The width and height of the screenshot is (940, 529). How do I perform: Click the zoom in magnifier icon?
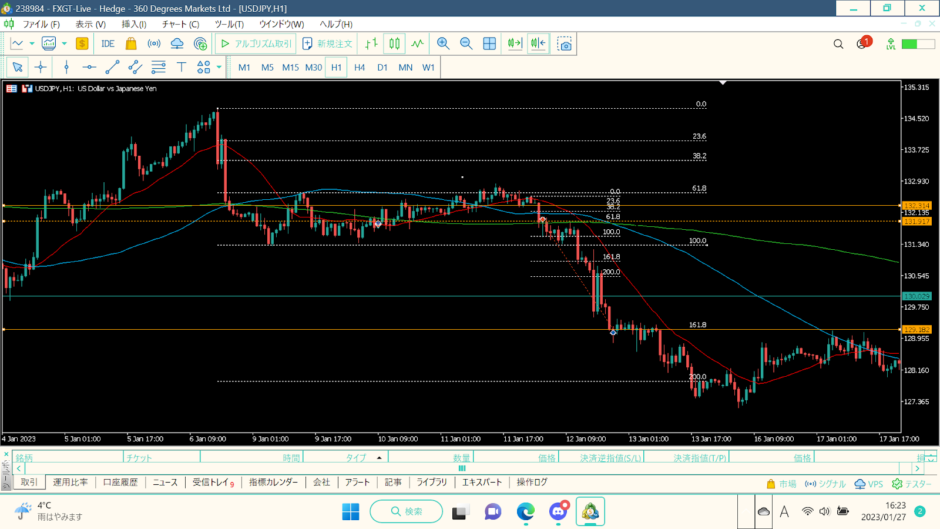coord(443,44)
